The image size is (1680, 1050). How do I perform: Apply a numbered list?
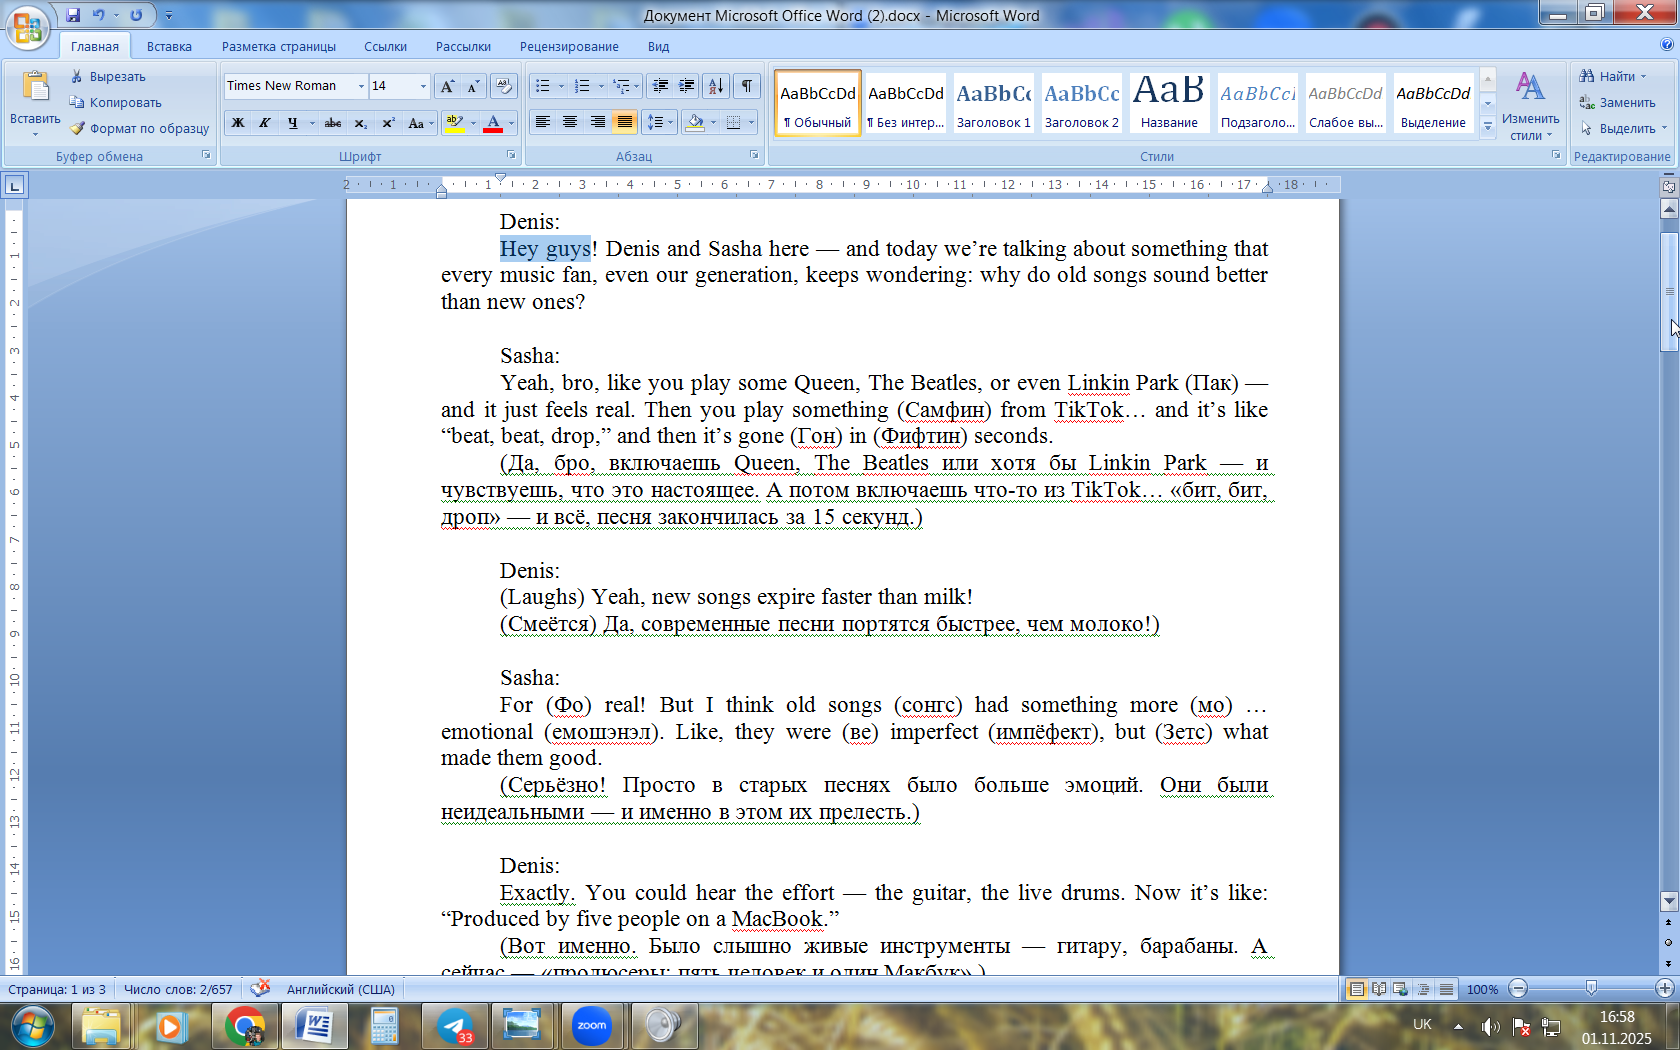pyautogui.click(x=582, y=86)
